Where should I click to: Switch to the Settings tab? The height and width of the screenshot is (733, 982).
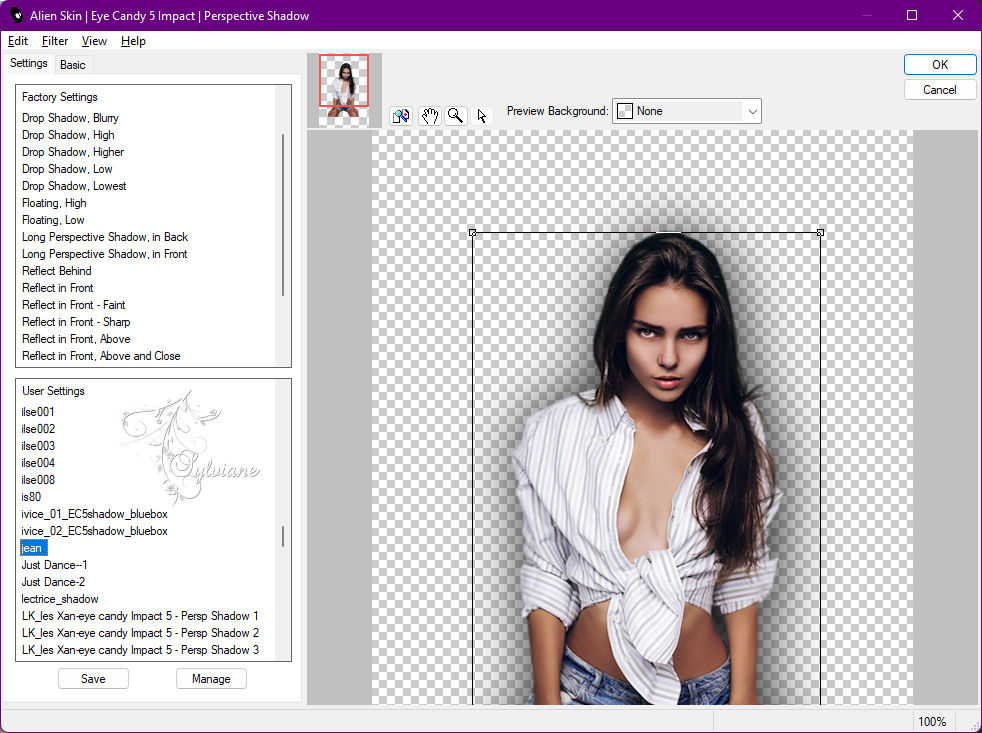tap(29, 63)
